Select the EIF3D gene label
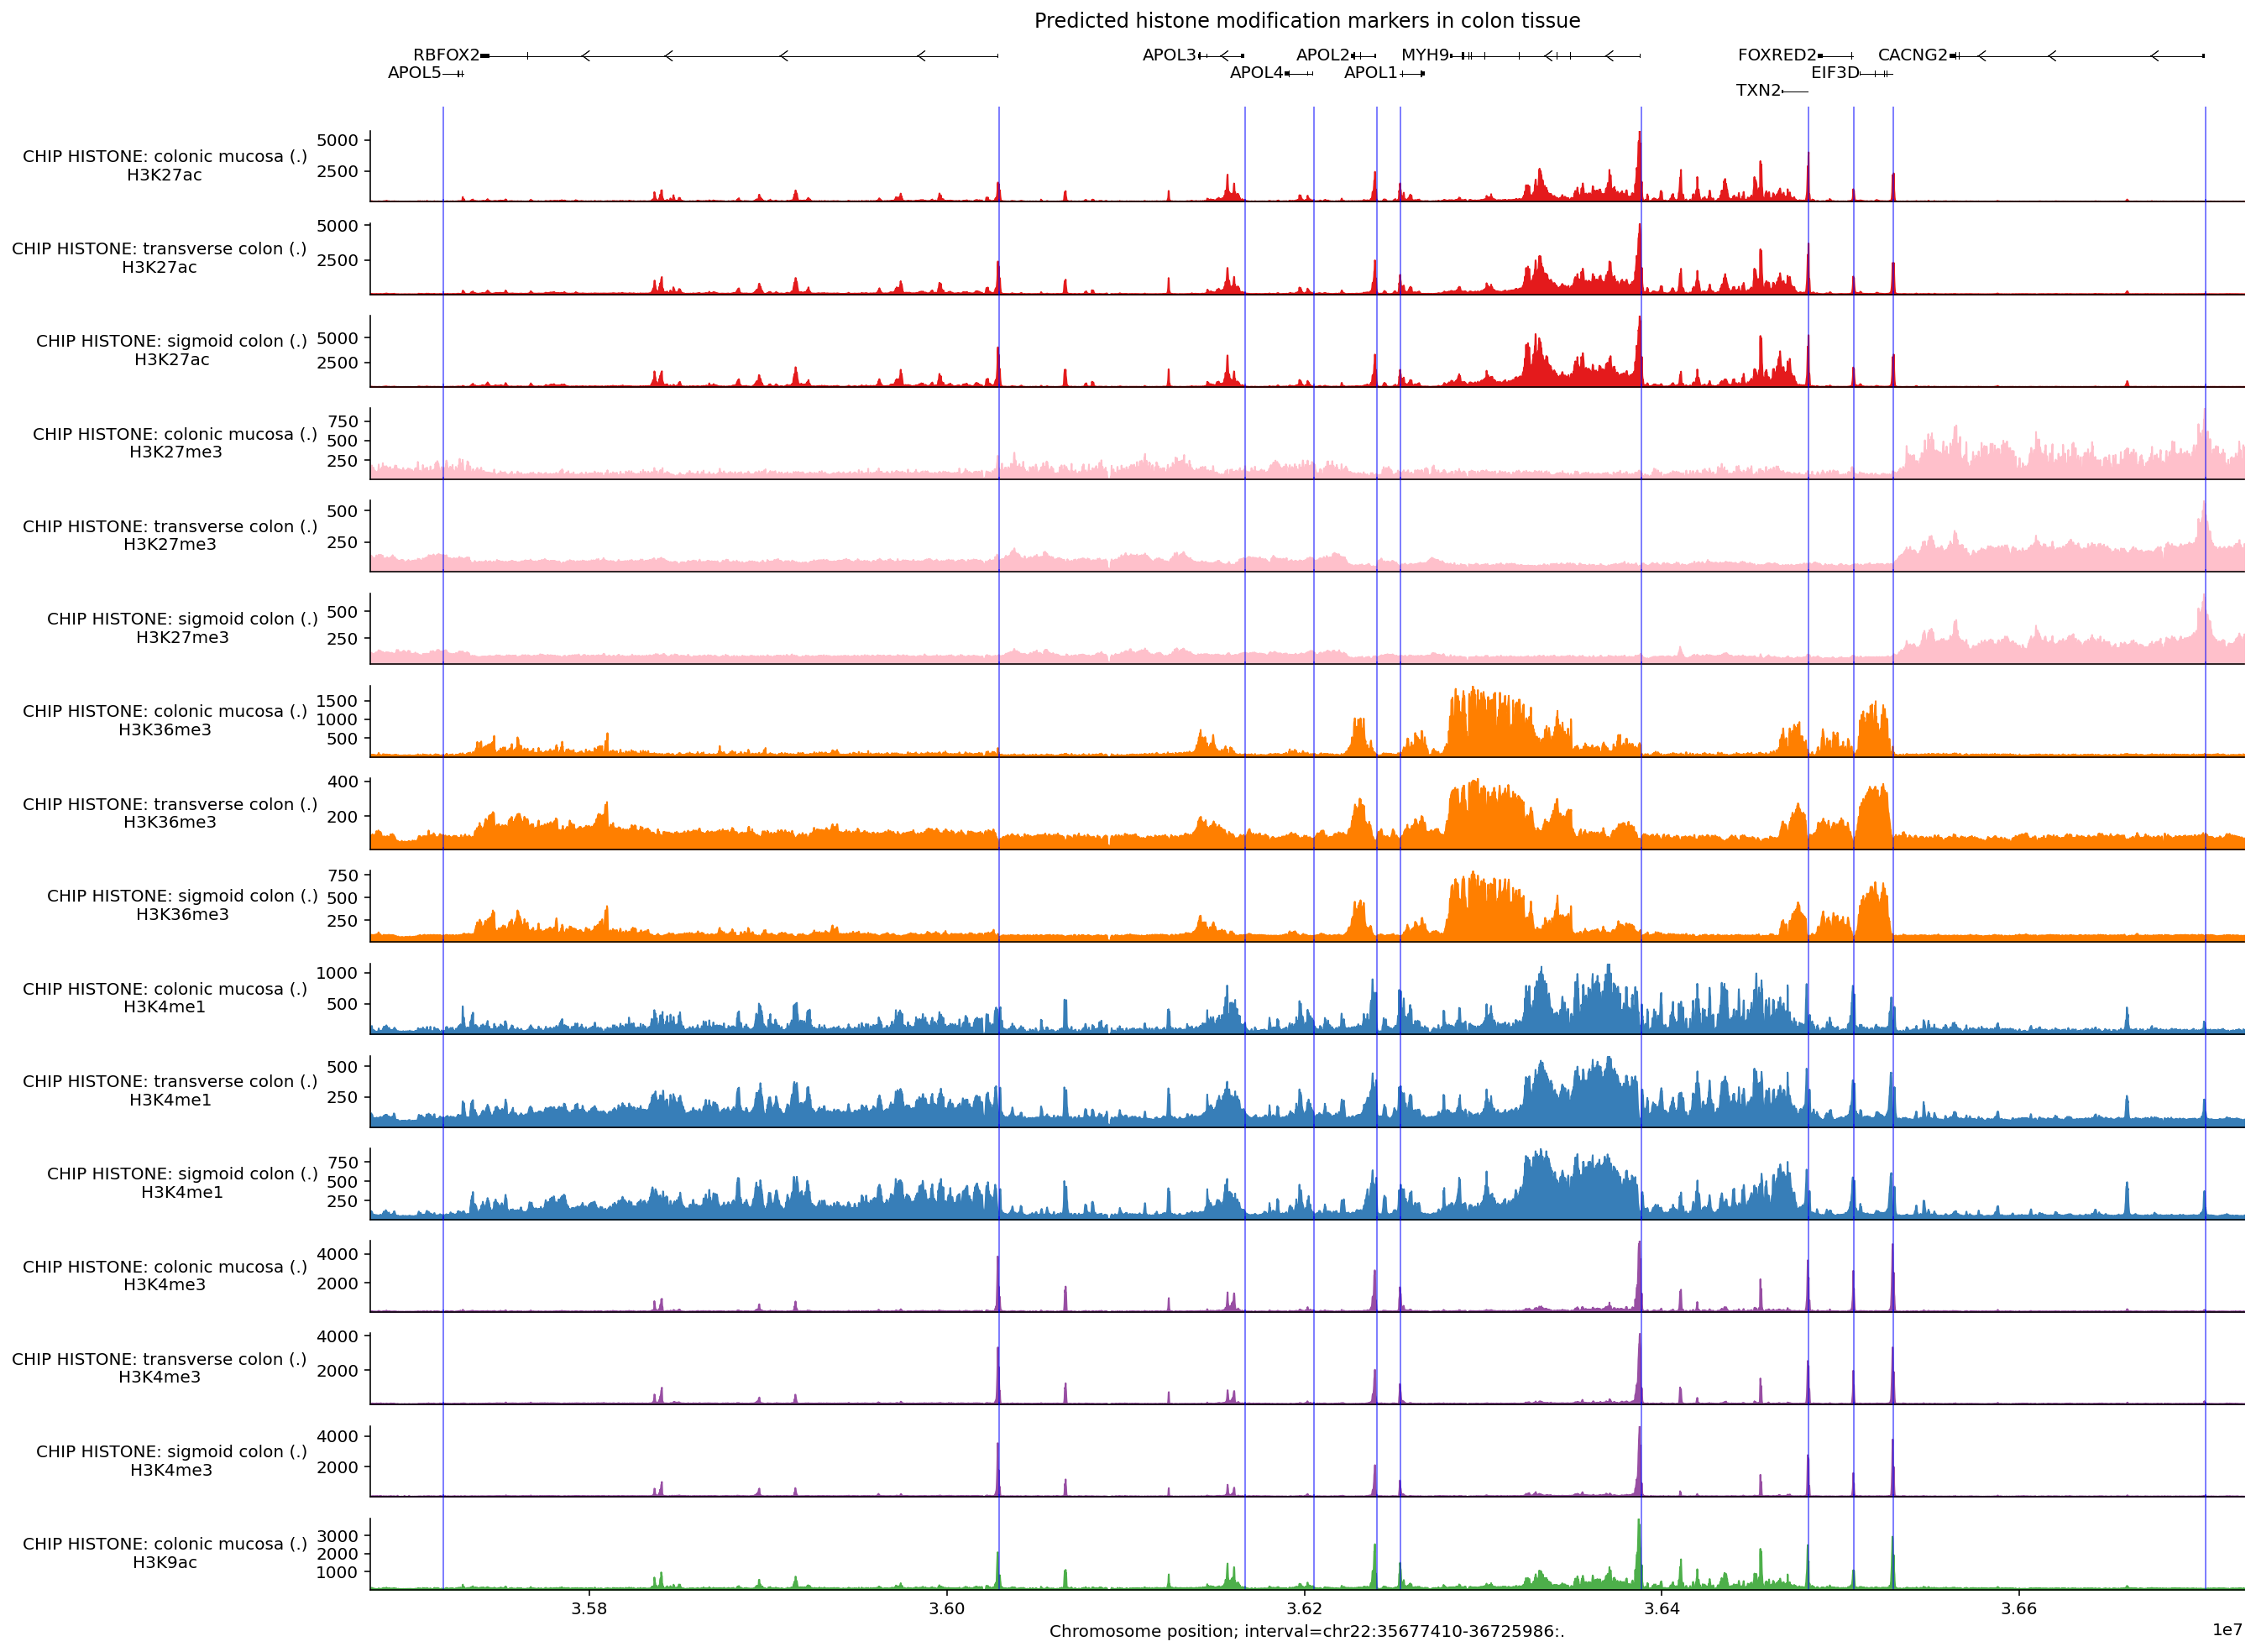The width and height of the screenshot is (2256, 1652). (x=1835, y=73)
